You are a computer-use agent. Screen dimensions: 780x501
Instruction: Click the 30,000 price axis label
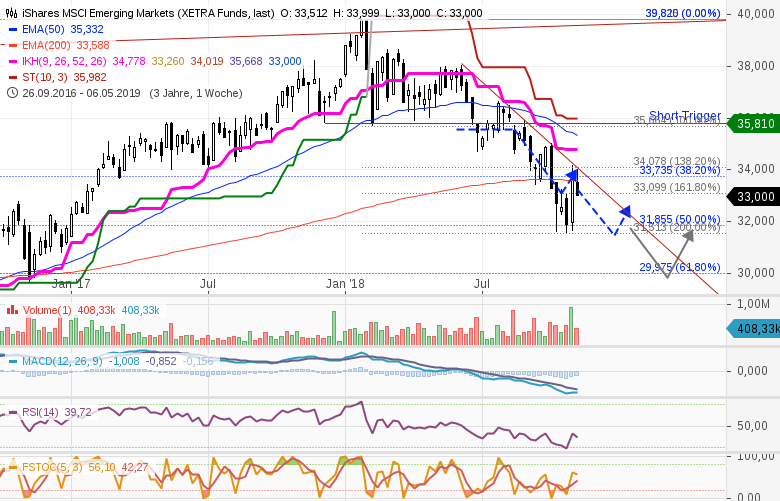click(x=755, y=273)
